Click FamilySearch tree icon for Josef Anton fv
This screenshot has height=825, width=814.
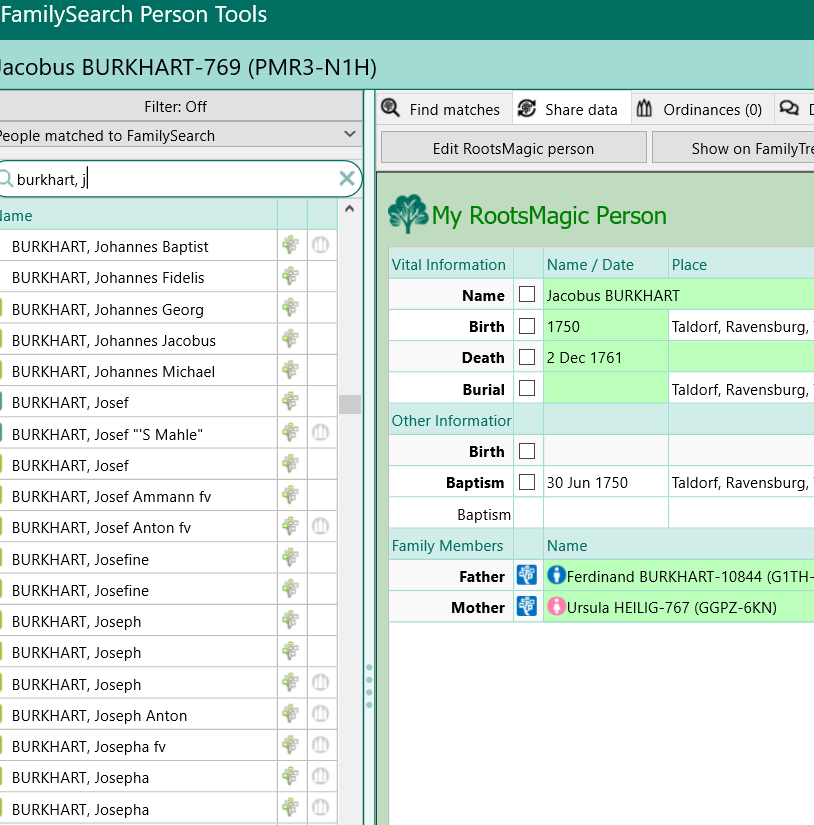[290, 526]
